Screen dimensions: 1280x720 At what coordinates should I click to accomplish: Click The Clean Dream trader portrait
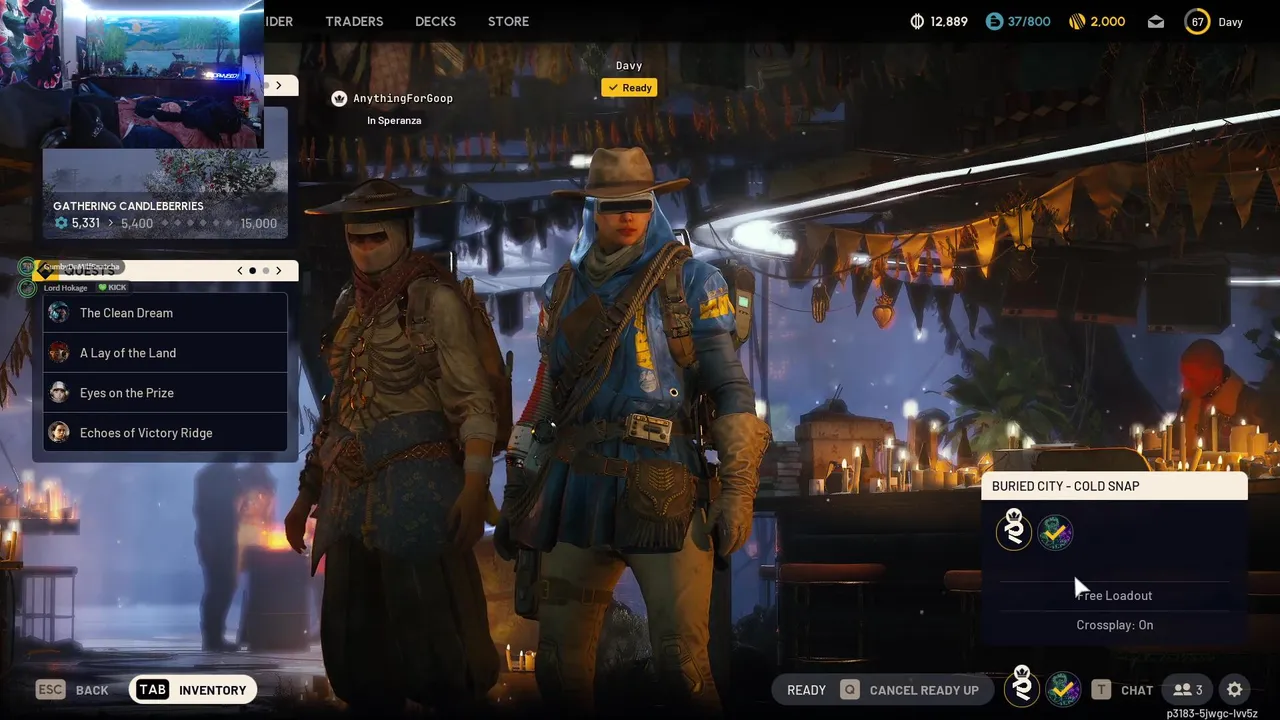(59, 313)
